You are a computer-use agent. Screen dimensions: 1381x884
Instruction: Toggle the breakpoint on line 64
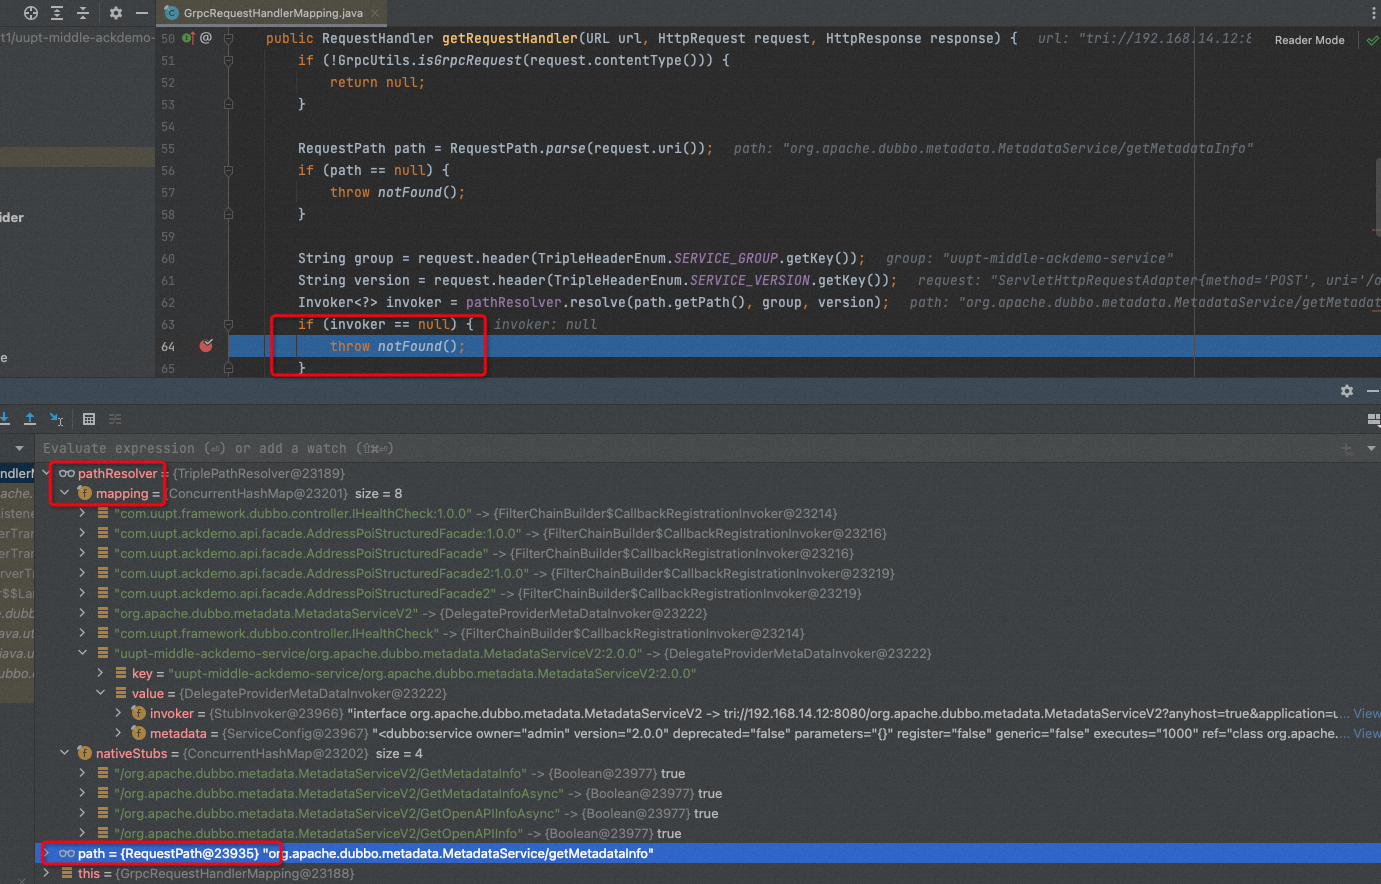[206, 346]
